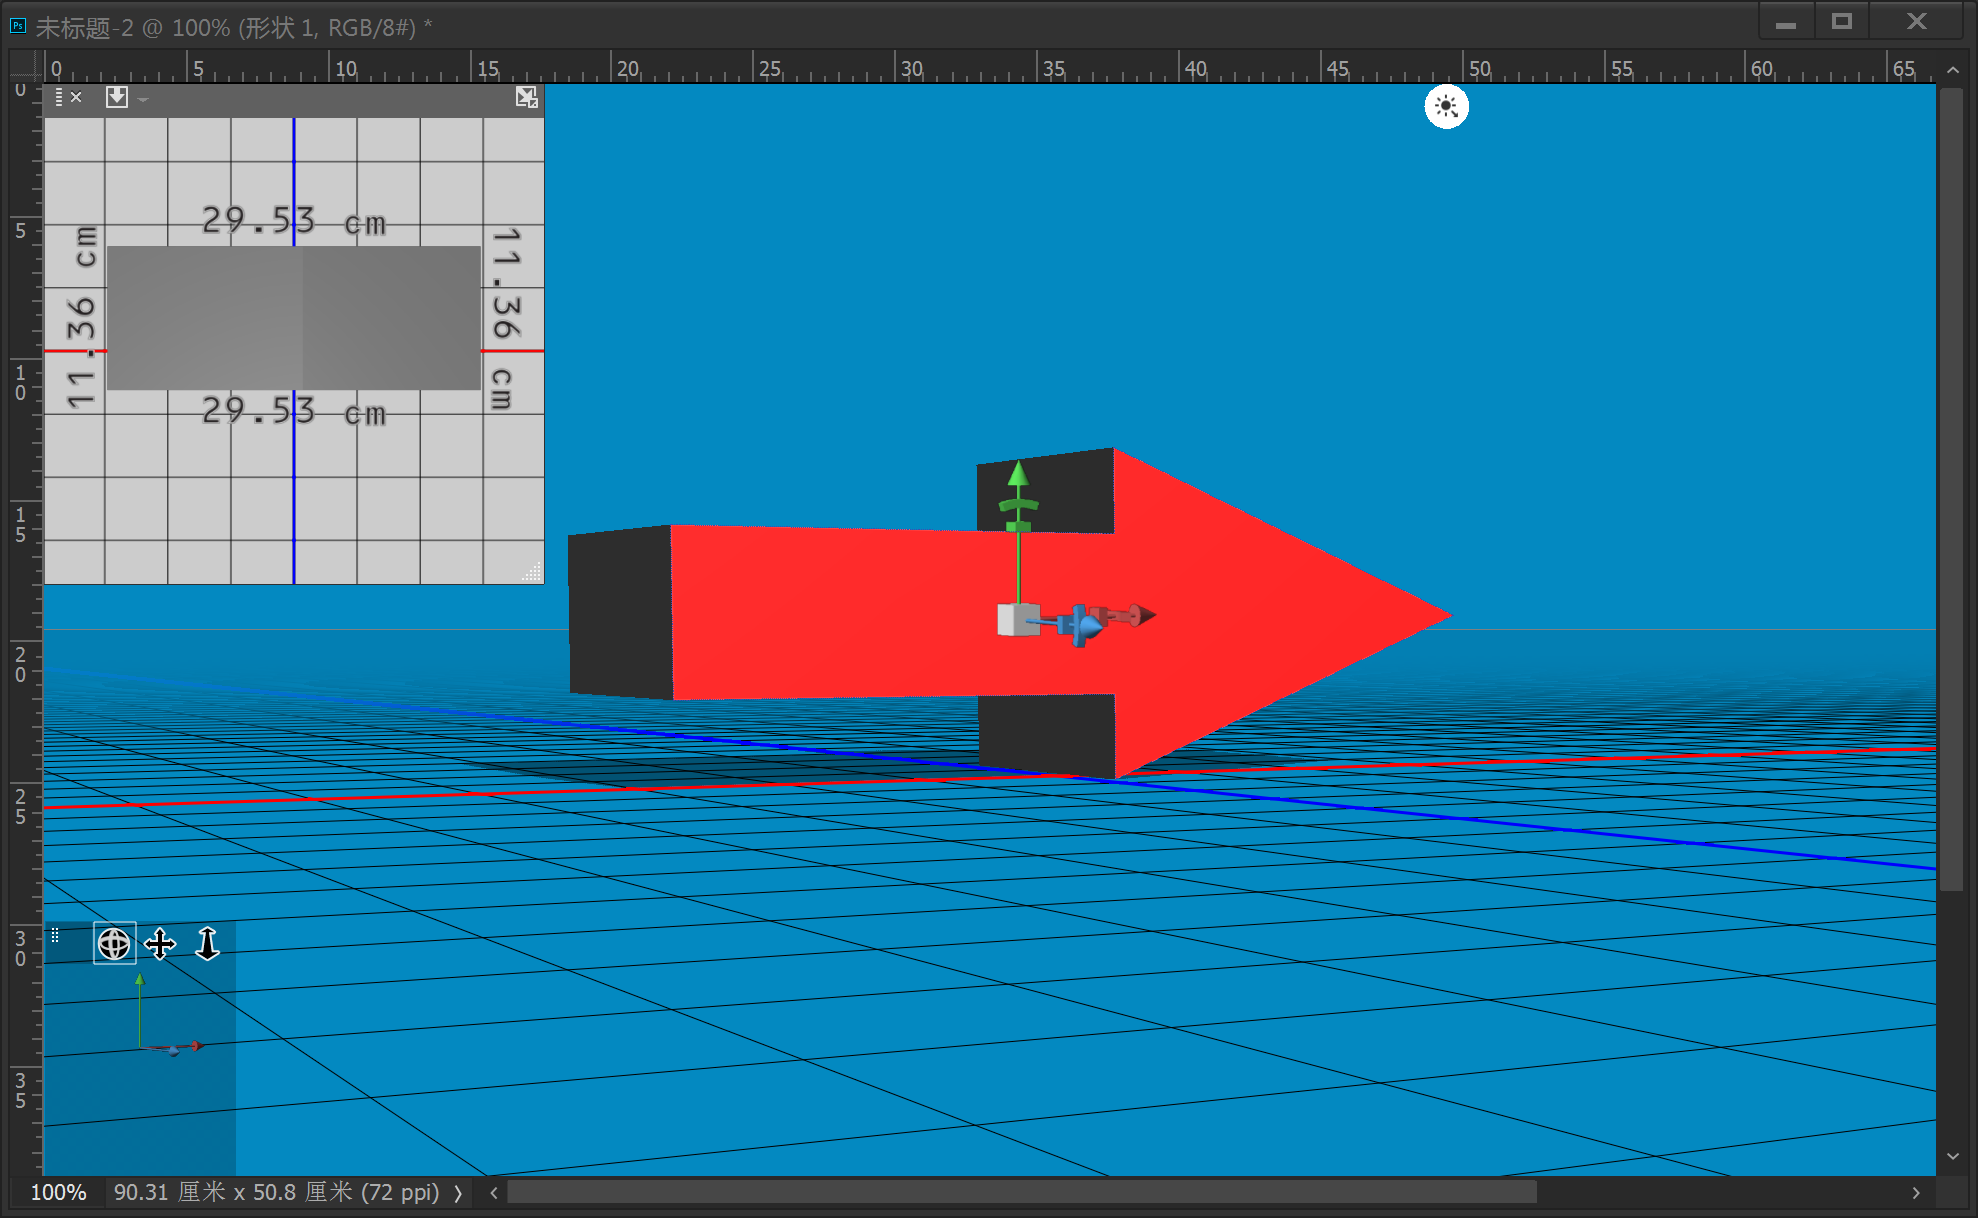
Task: Click secondary view resize grip corner
Action: [x=533, y=573]
